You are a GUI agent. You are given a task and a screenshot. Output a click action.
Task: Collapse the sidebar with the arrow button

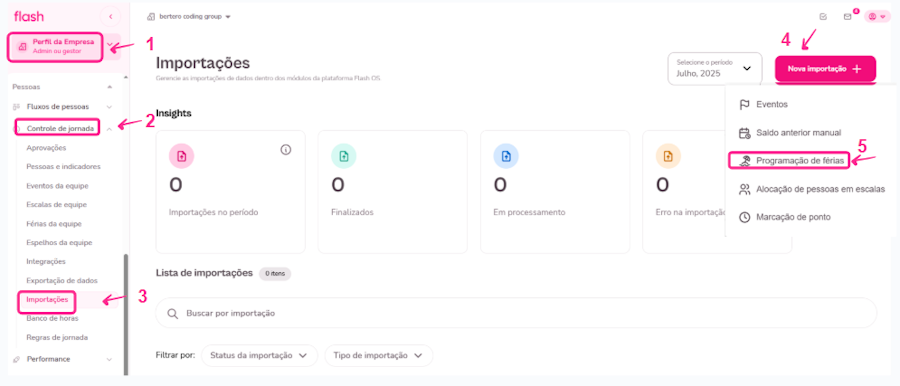110,17
